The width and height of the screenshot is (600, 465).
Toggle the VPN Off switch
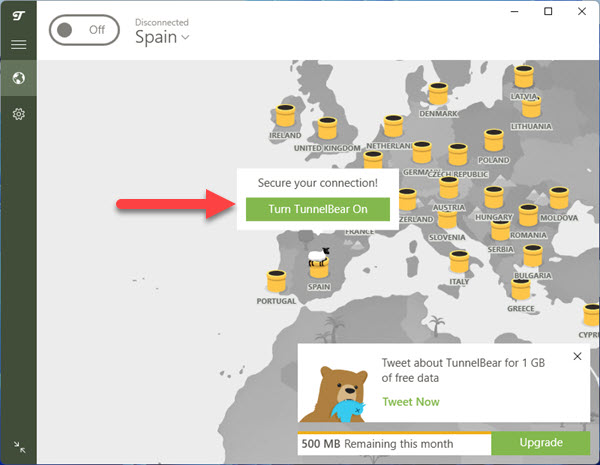click(x=84, y=30)
